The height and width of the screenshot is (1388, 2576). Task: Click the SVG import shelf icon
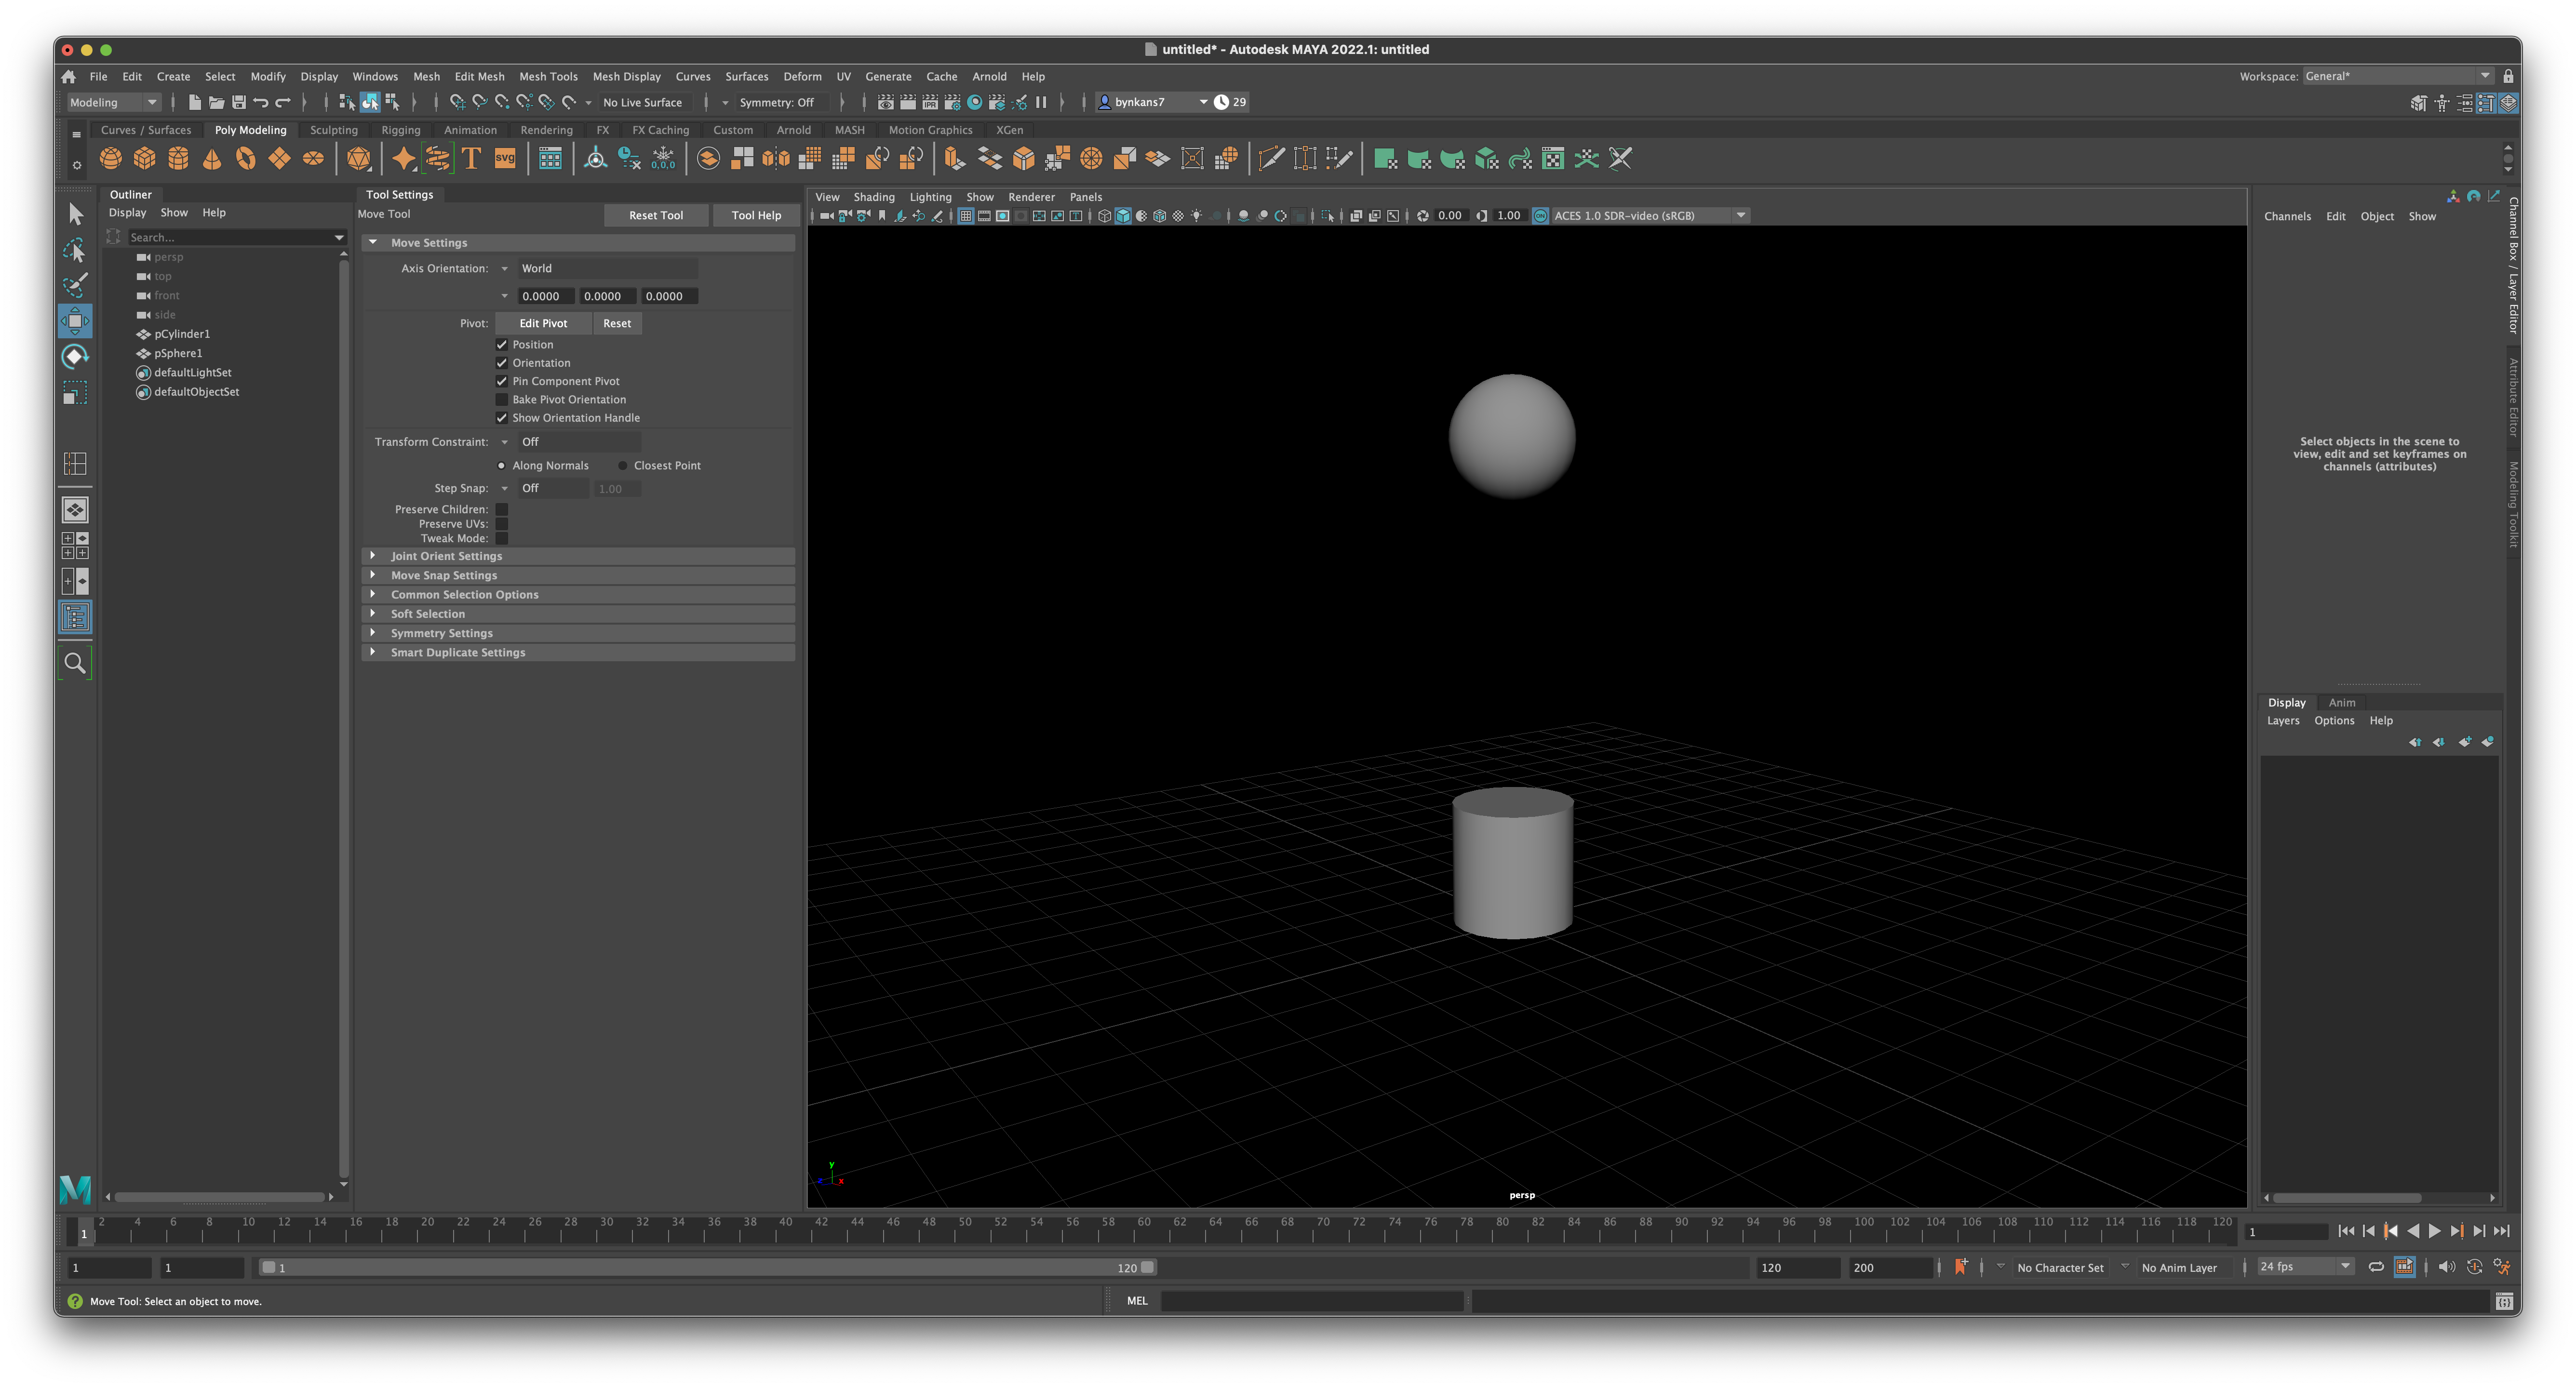tap(505, 159)
